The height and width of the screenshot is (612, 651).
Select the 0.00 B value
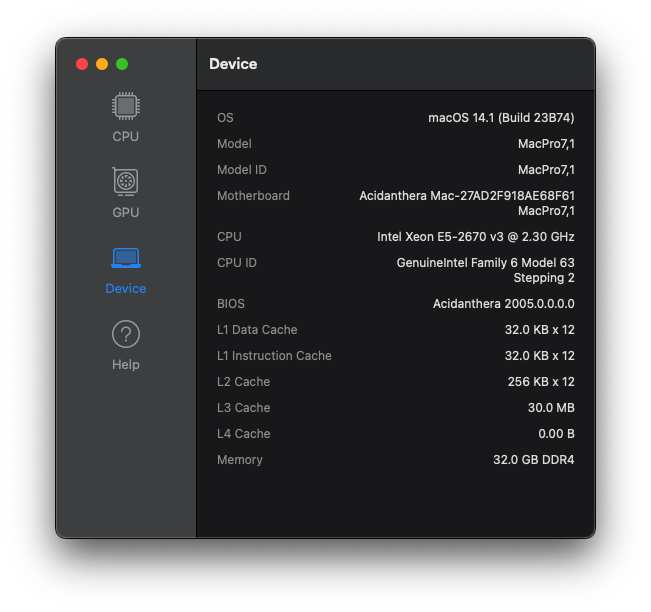click(556, 434)
